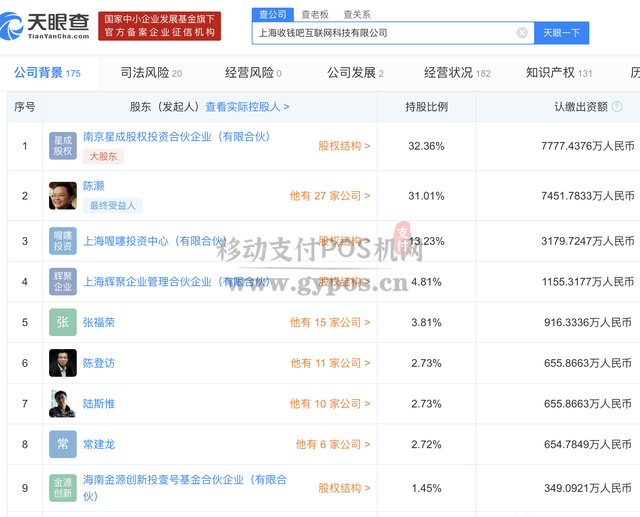Open 他有 15 家公司 link
The width and height of the screenshot is (640, 517).
pyautogui.click(x=330, y=322)
